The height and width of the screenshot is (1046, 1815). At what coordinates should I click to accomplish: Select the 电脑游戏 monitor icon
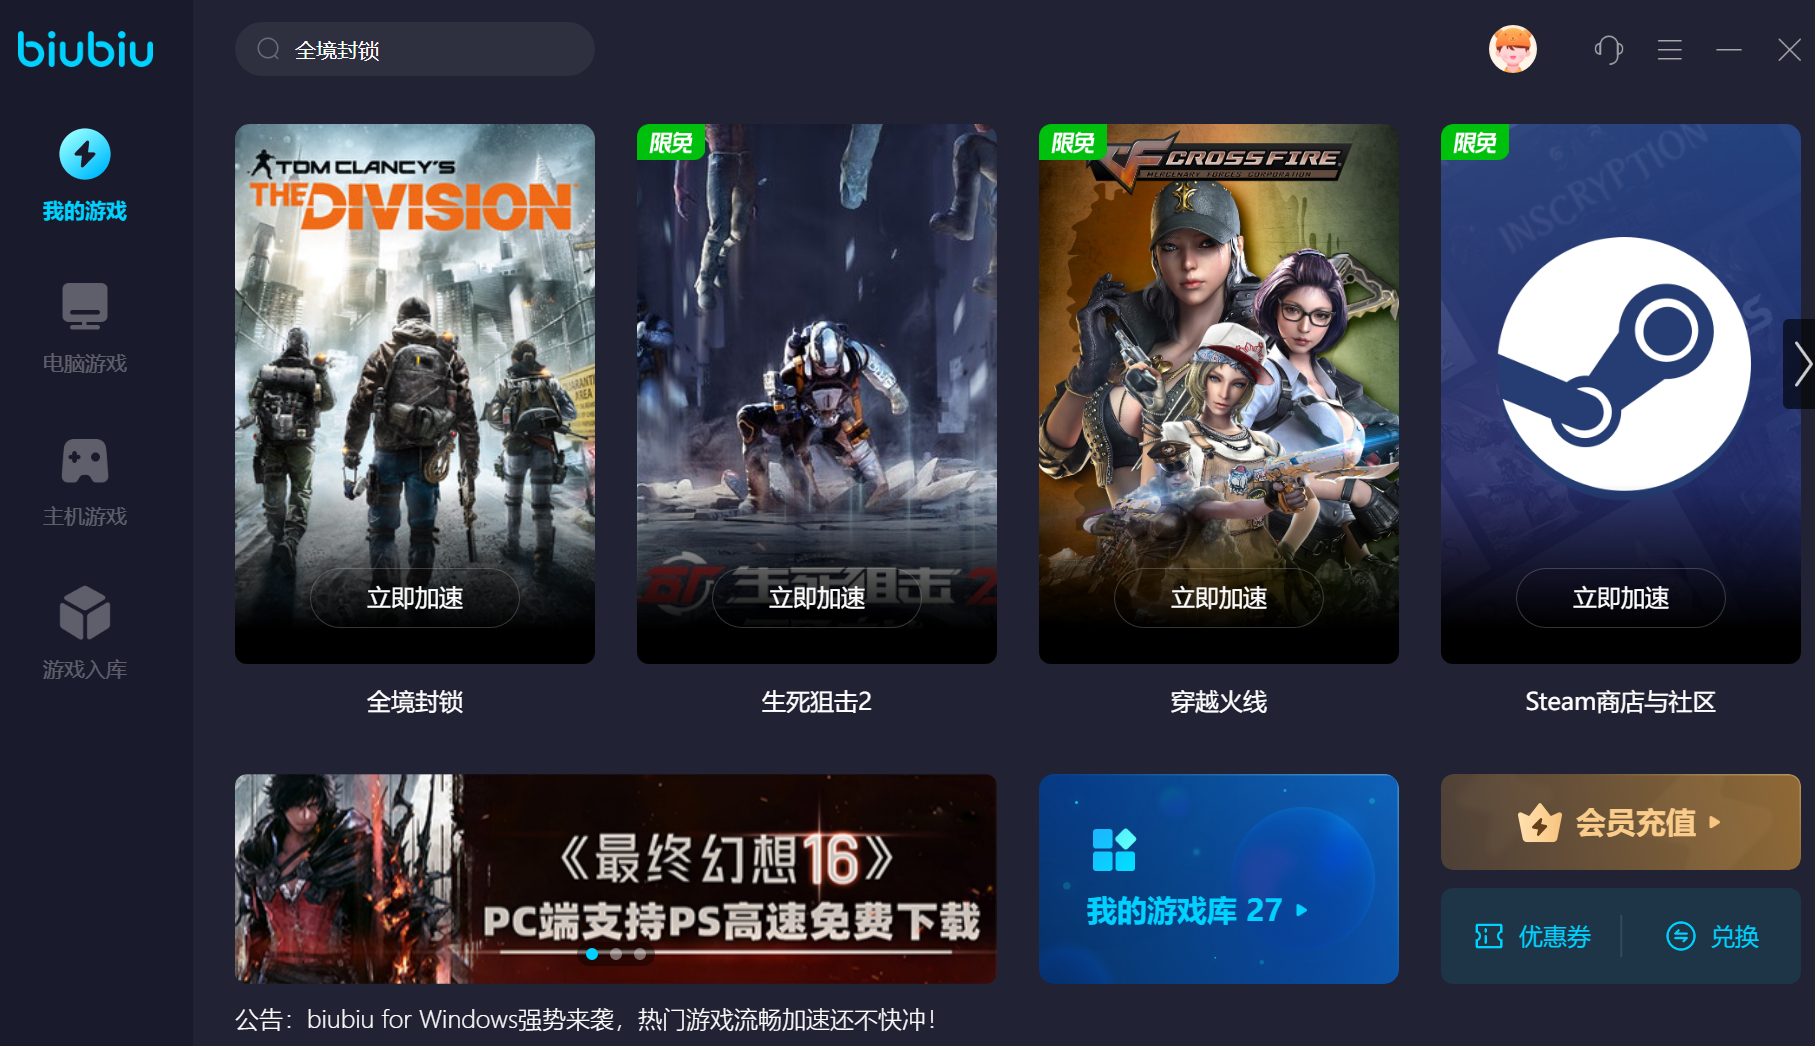(x=85, y=306)
